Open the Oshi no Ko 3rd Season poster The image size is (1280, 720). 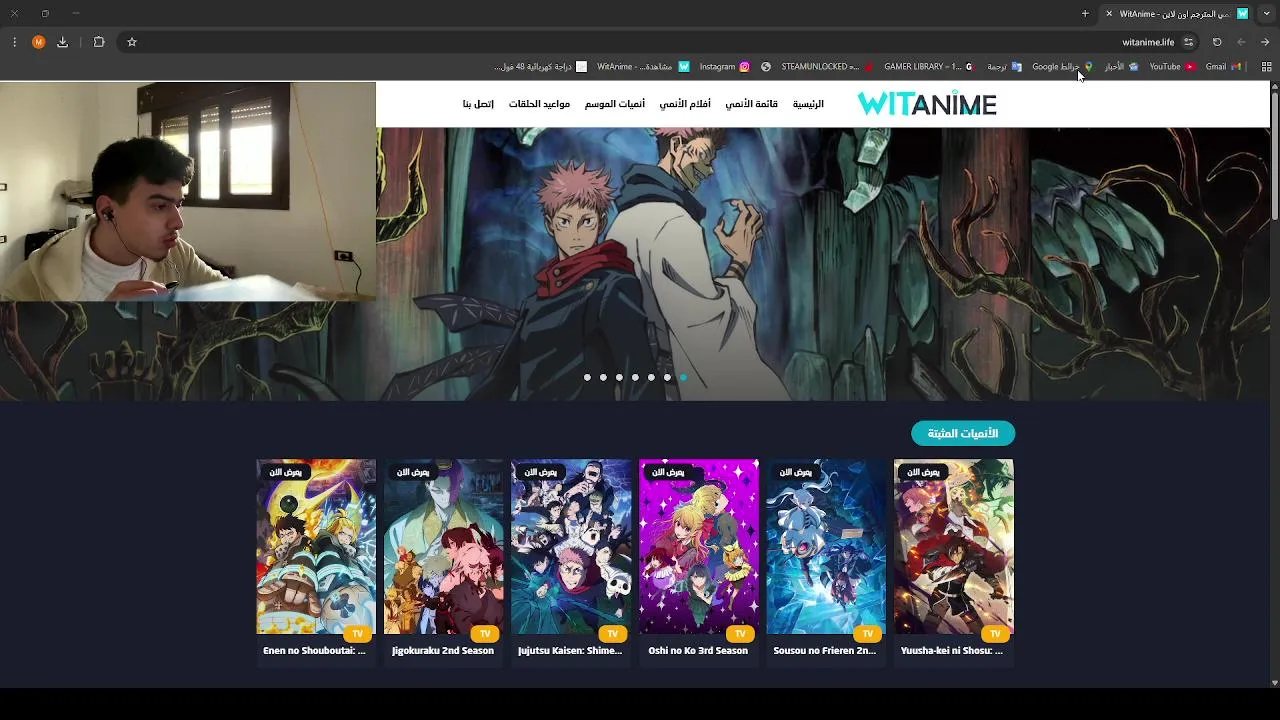(x=699, y=547)
